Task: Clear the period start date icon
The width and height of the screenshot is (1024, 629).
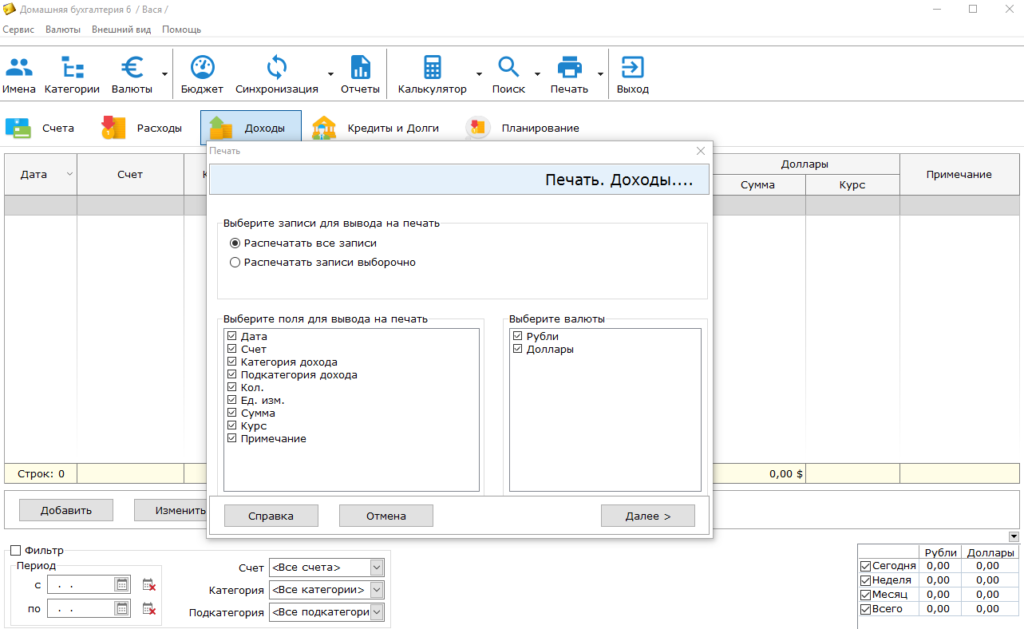Action: click(149, 585)
